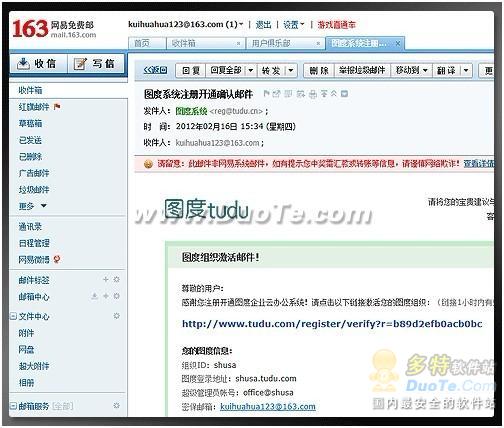Click the gear icon on the 邮件标签 row
Viewport: 504px width, 428px height.
point(116,279)
